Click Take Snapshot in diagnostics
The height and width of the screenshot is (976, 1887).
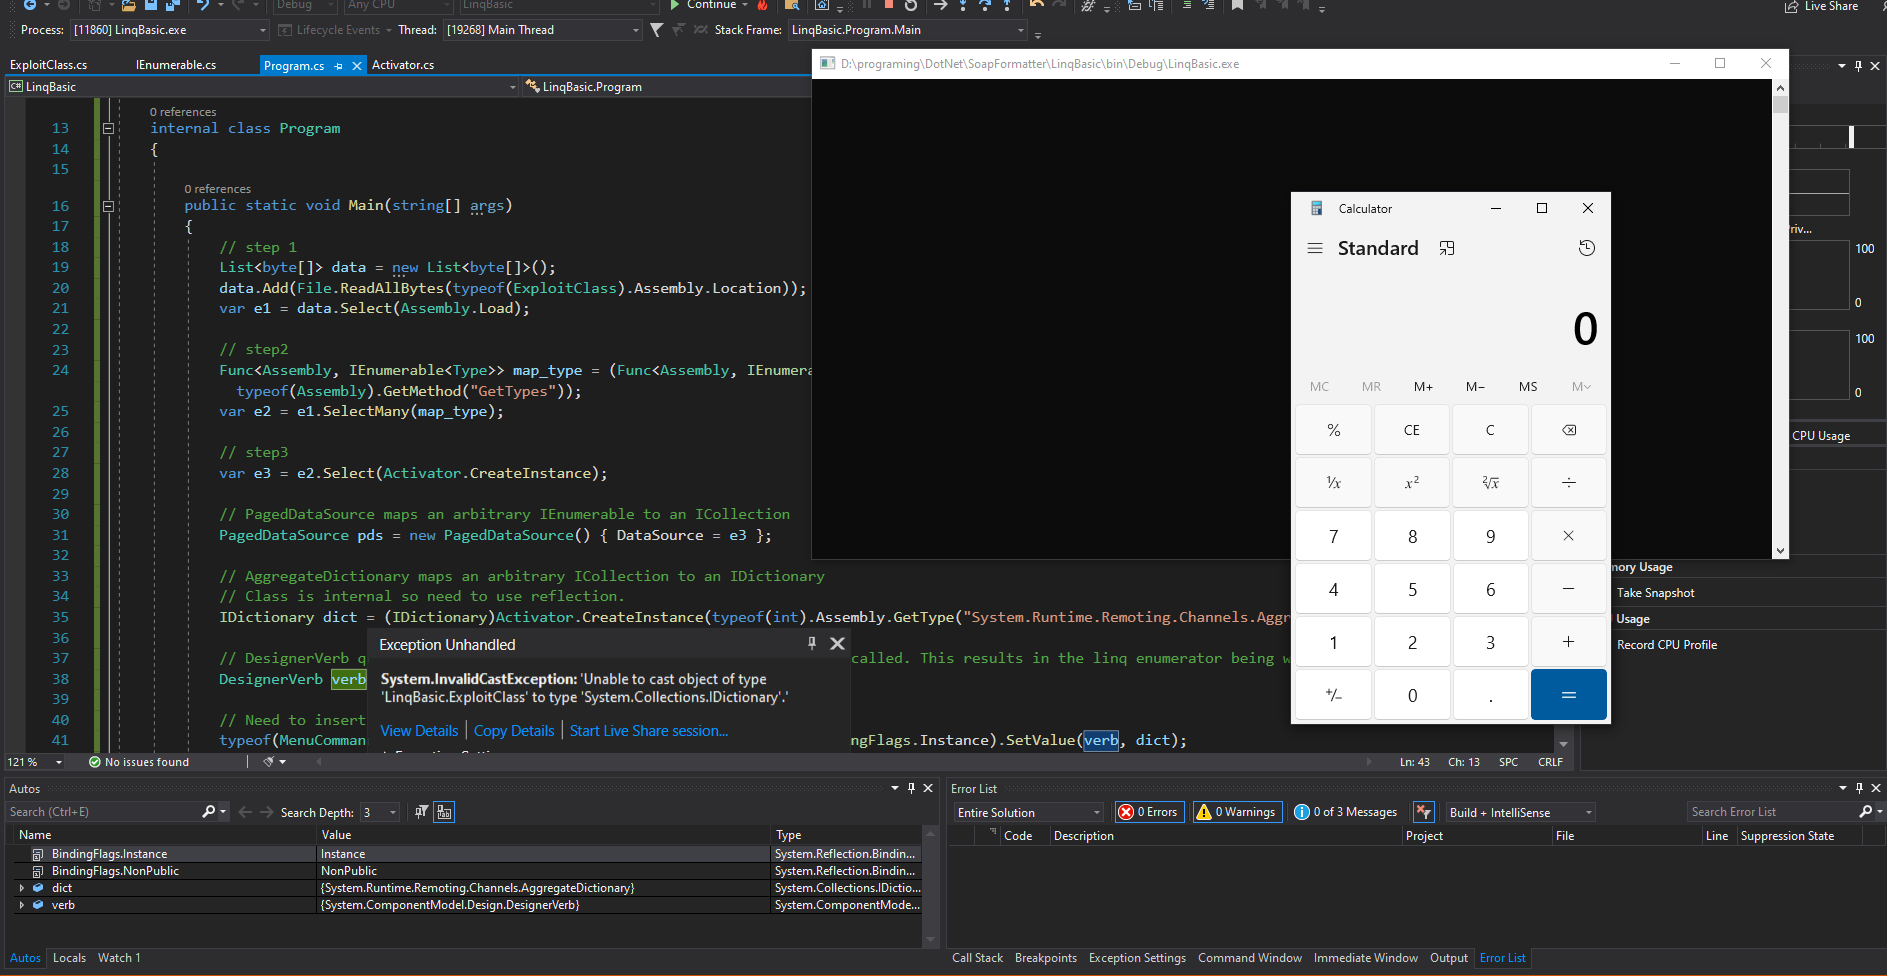coord(1655,593)
